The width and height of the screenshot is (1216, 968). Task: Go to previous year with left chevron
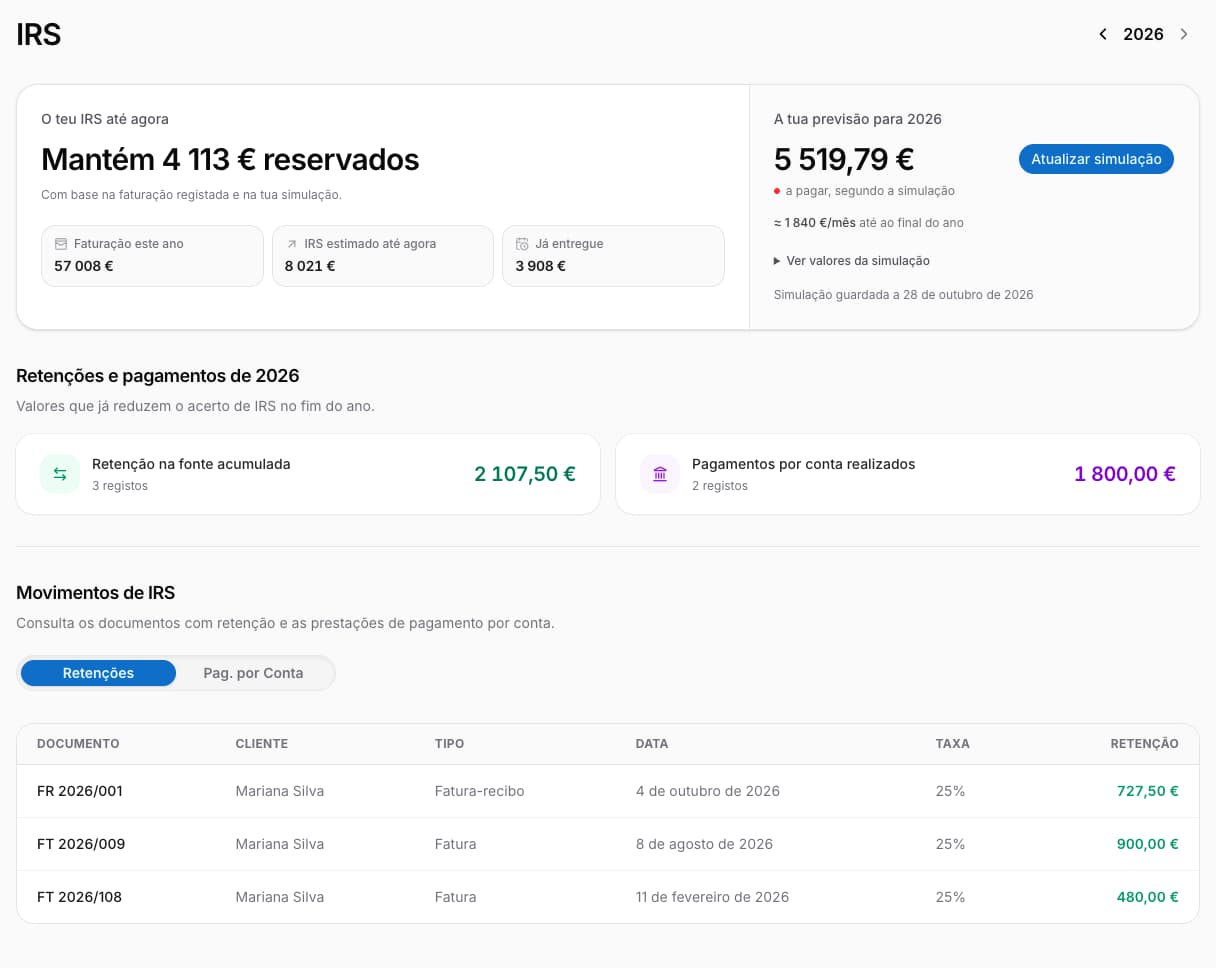tap(1103, 34)
